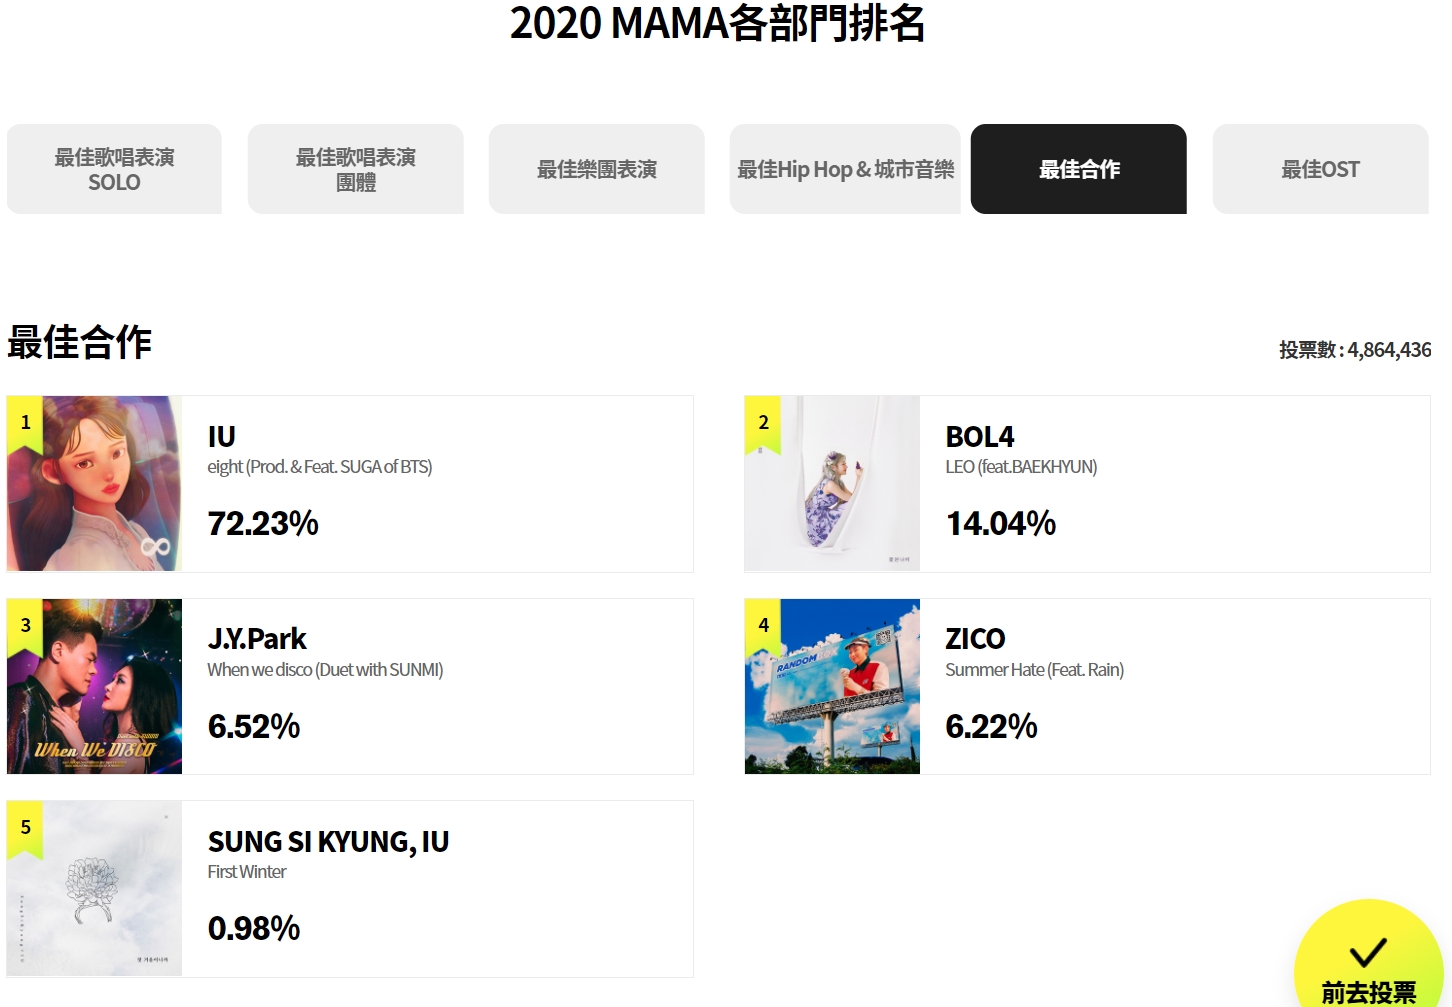Open the 最佳歌唱表演 SOLO tab
Screen dimensions: 1452x1007
click(114, 169)
